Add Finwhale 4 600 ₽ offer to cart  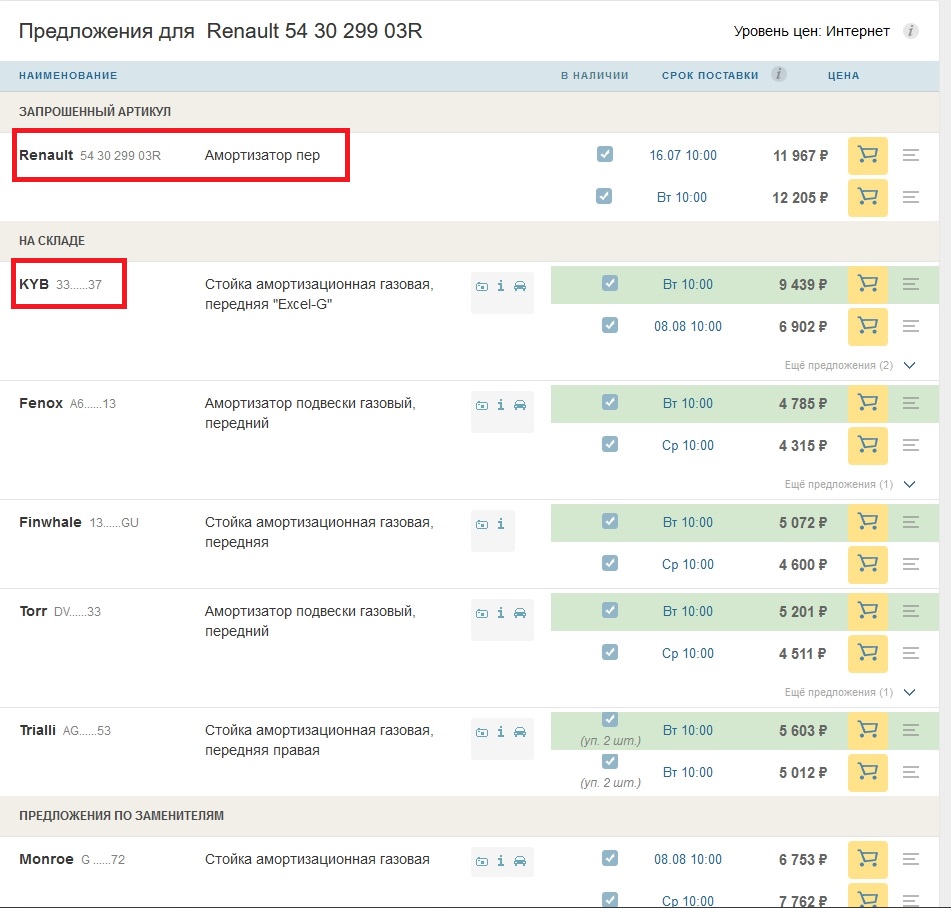[867, 564]
